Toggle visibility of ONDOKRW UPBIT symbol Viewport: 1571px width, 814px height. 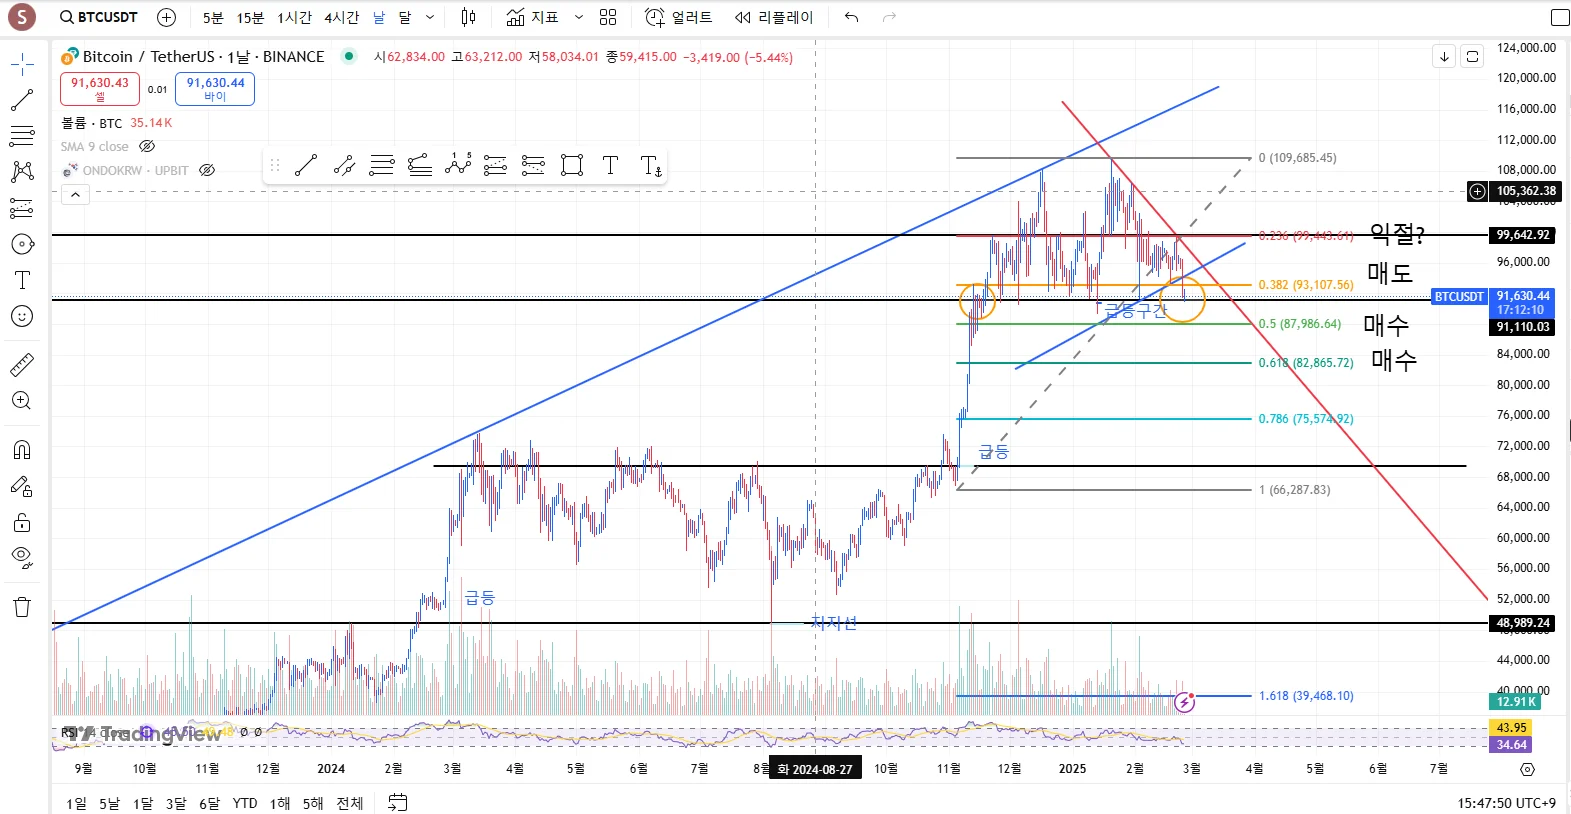coord(207,170)
